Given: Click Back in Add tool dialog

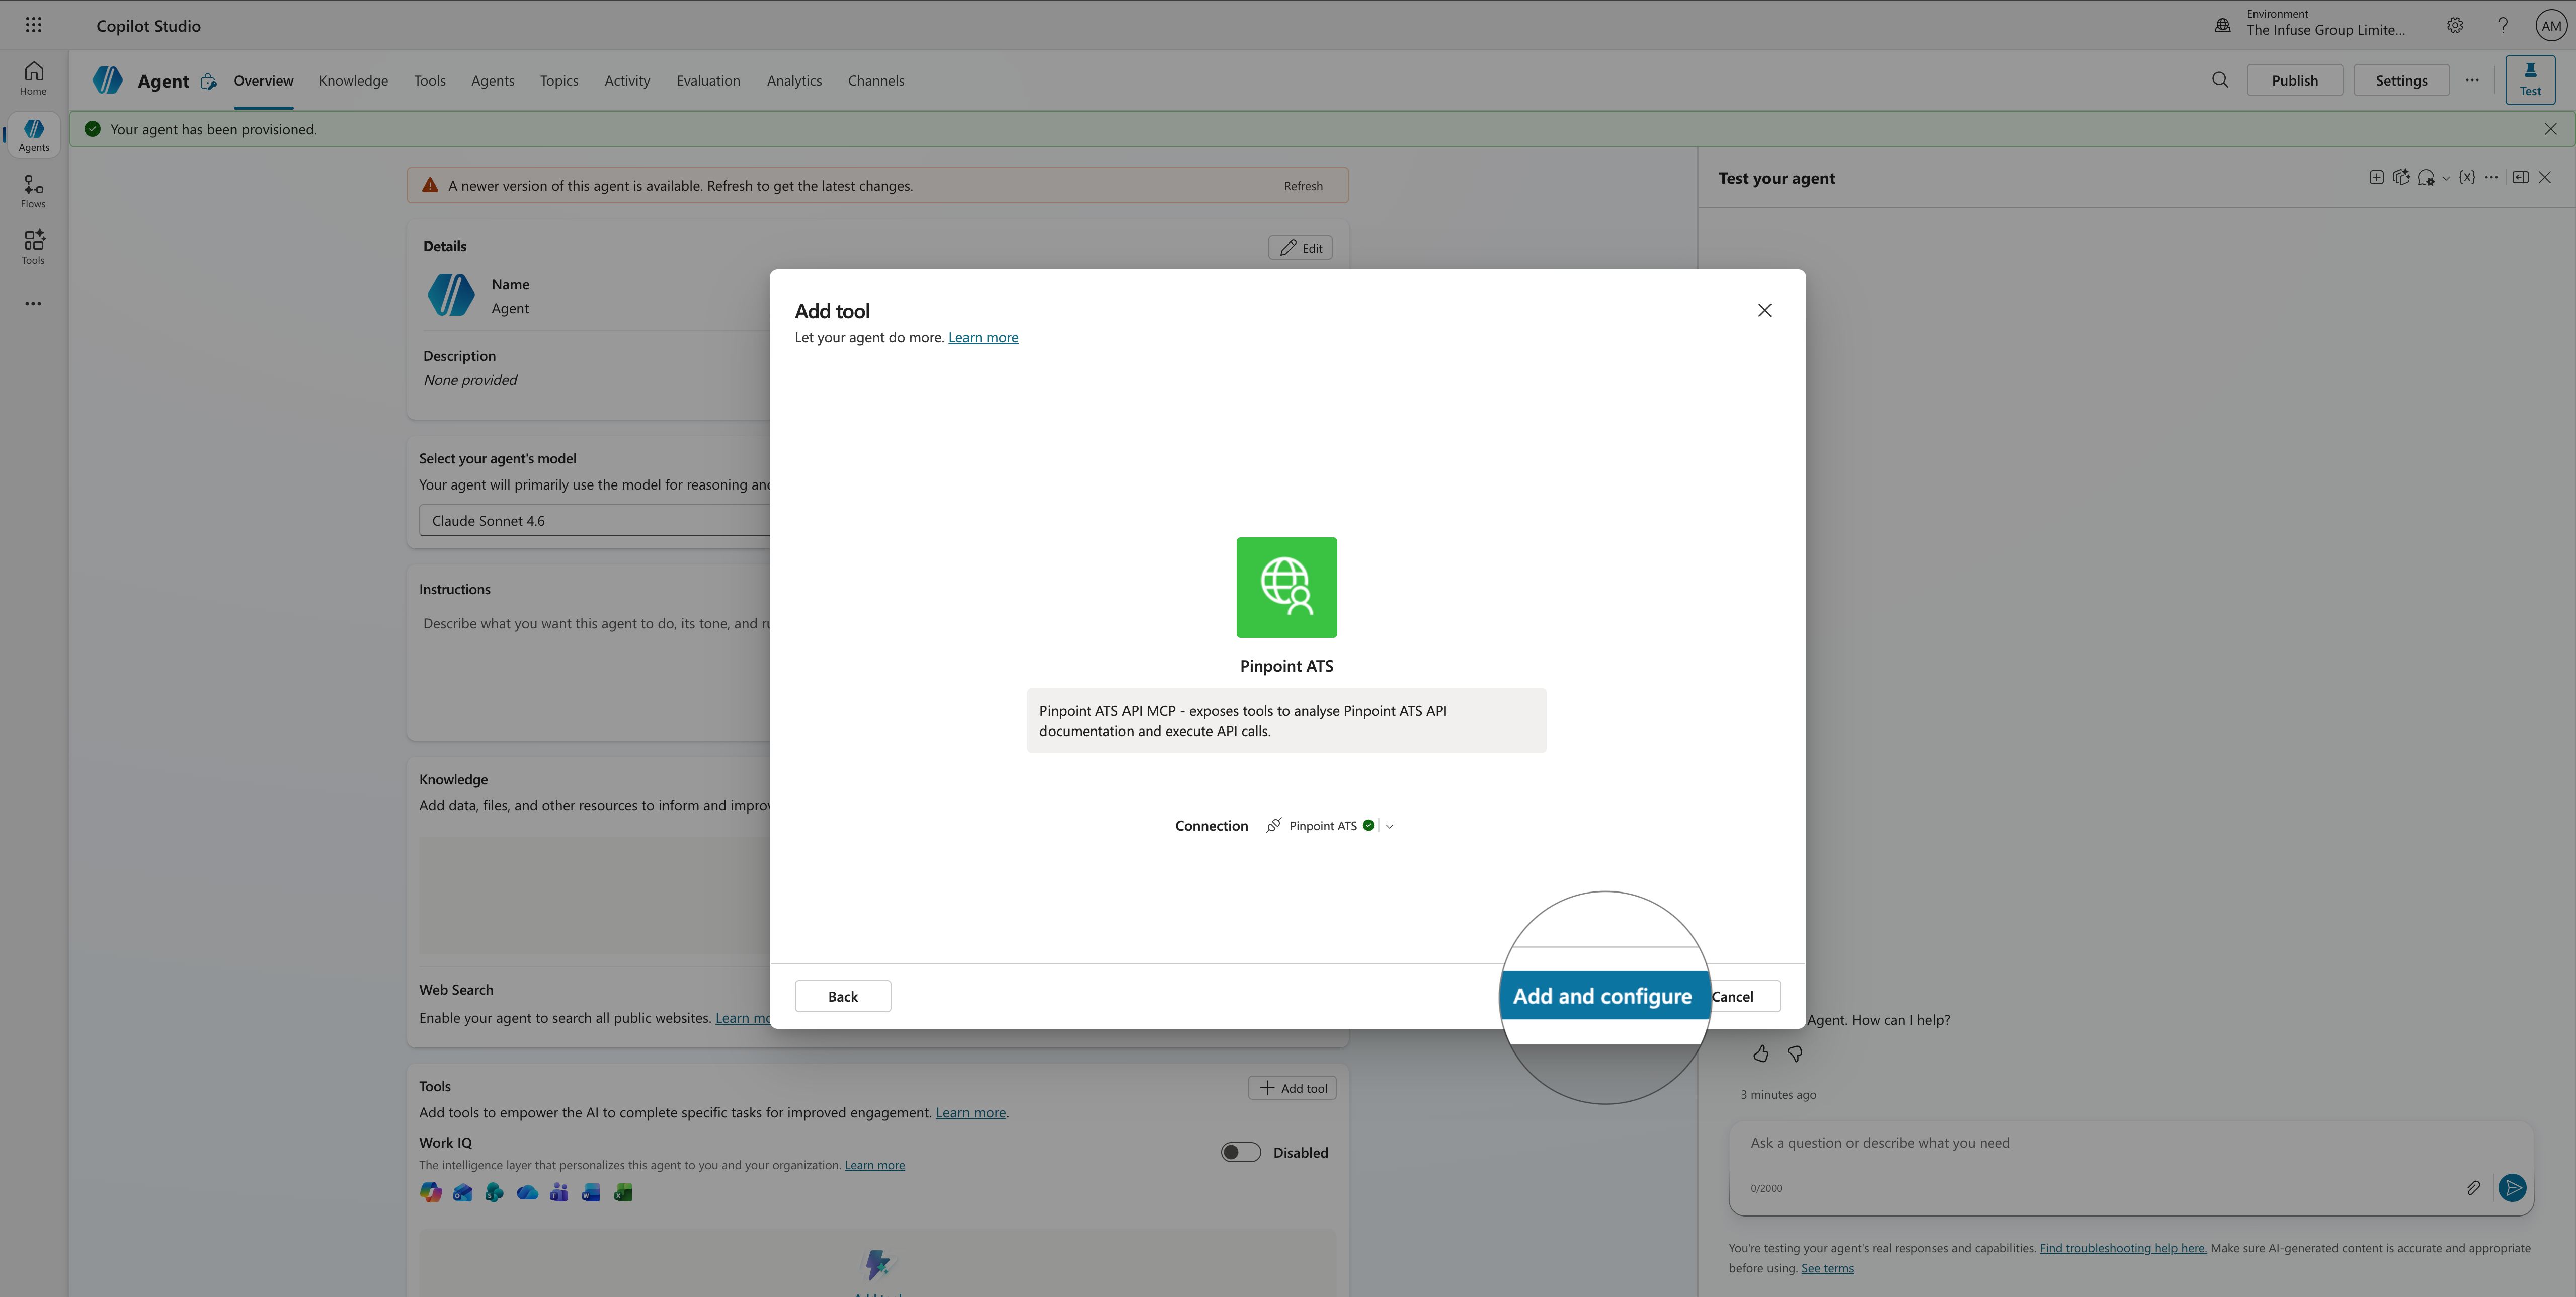Looking at the screenshot, I should coord(843,996).
